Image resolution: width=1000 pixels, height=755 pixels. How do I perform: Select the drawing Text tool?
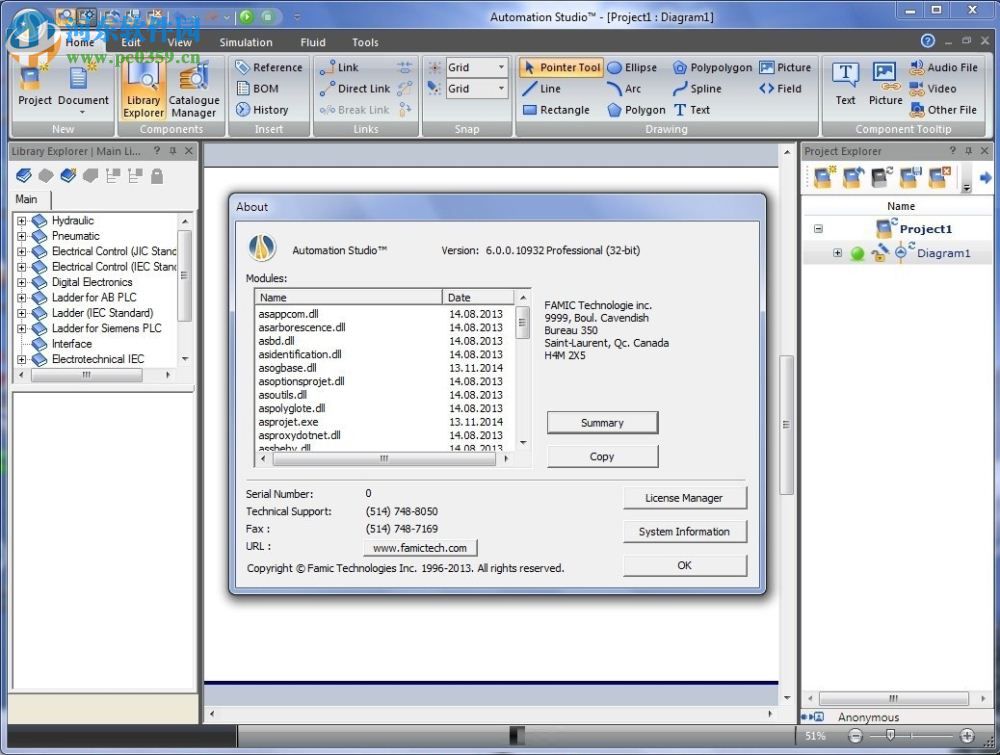coord(692,110)
